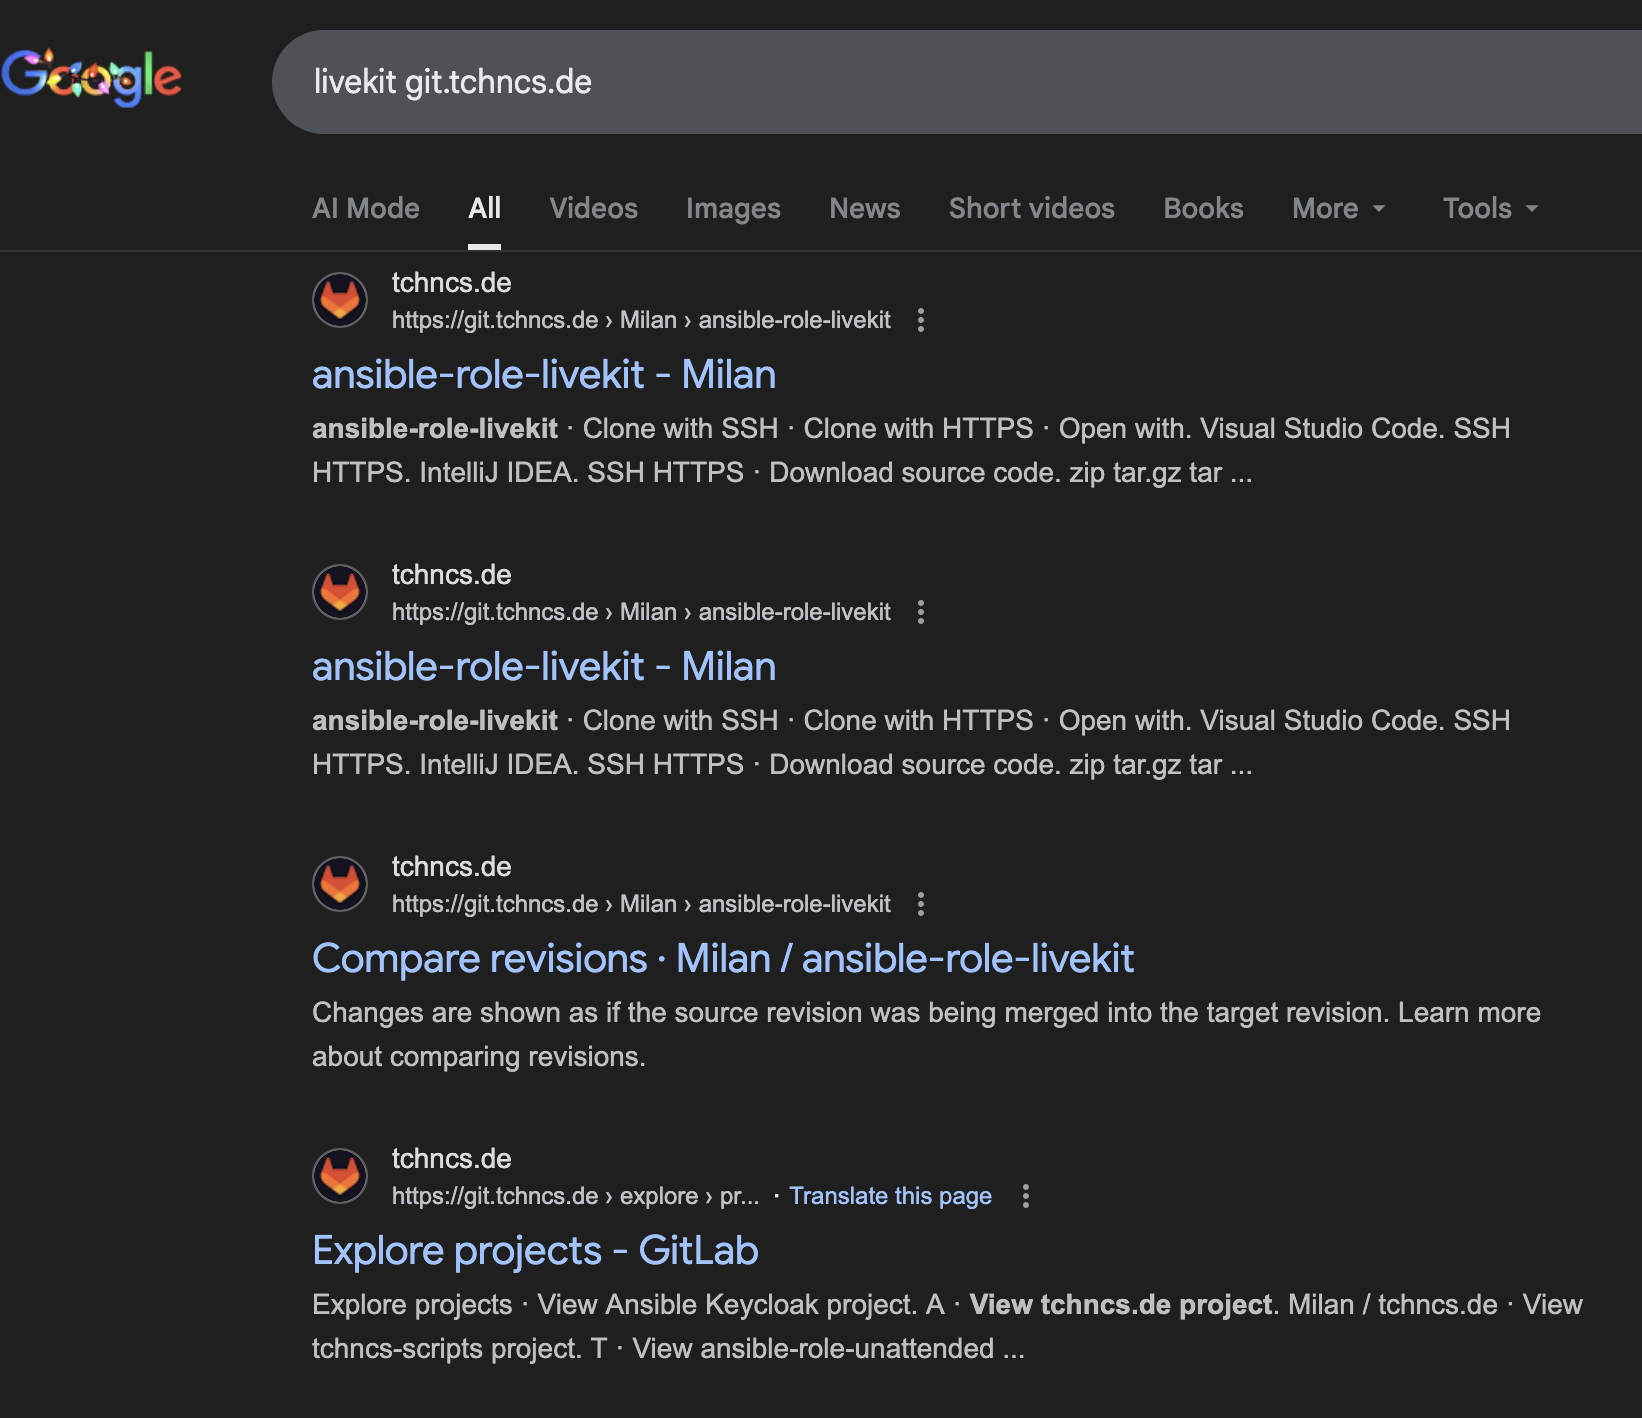1642x1418 pixels.
Task: Open the Videos tab
Action: pyautogui.click(x=593, y=208)
